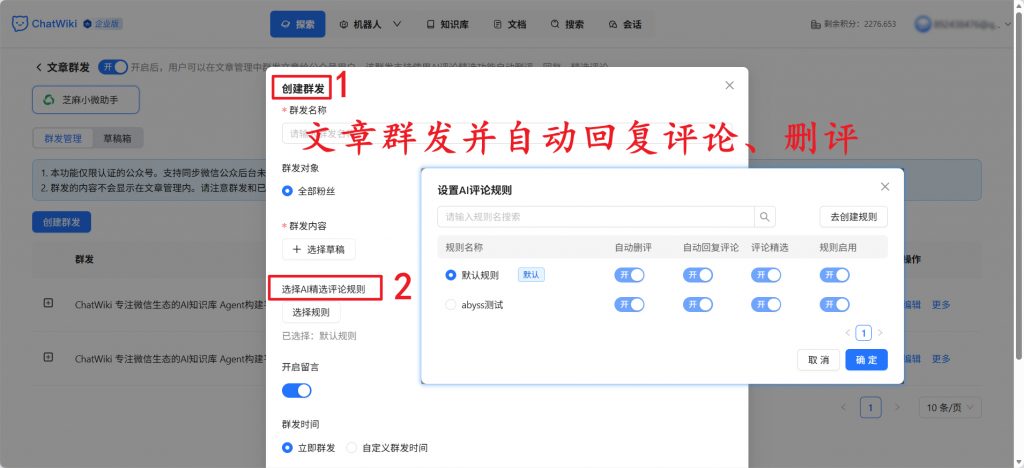Click the 选择草稿 button
The width and height of the screenshot is (1024, 468).
click(x=319, y=249)
